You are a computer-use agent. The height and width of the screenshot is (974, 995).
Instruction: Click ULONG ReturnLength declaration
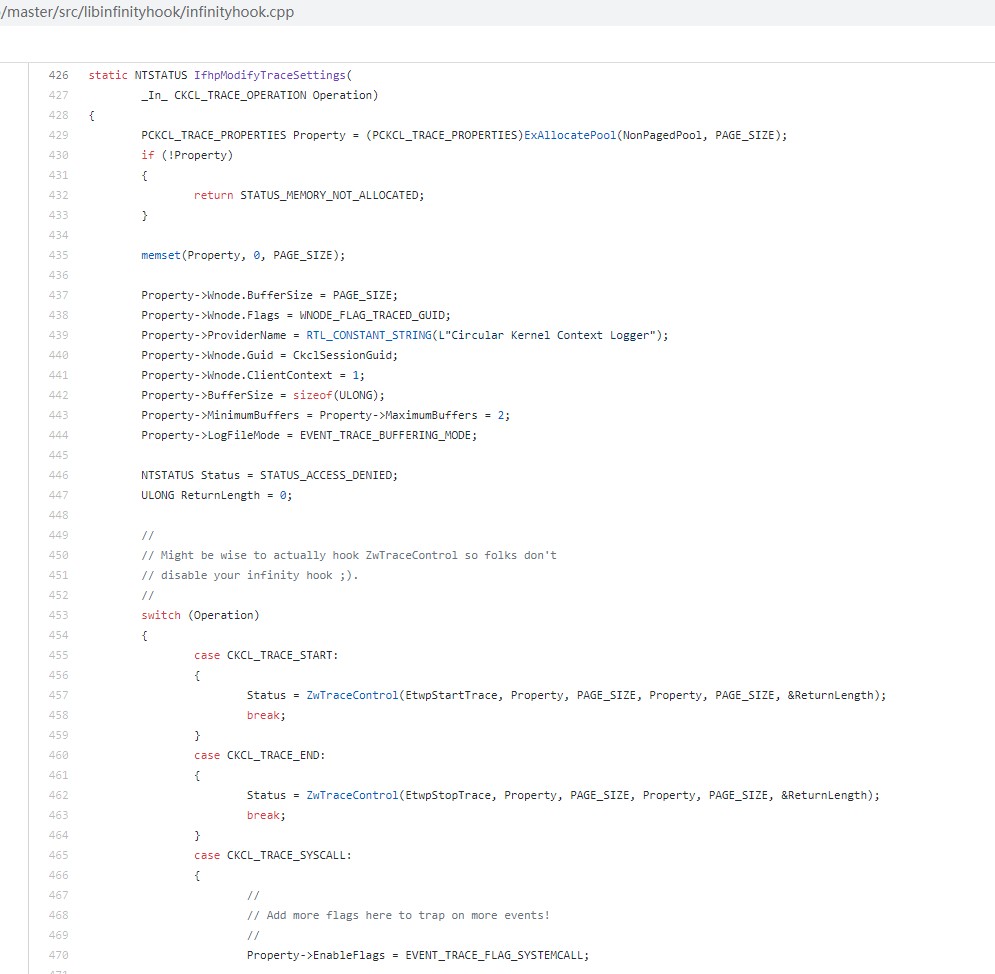click(x=216, y=495)
